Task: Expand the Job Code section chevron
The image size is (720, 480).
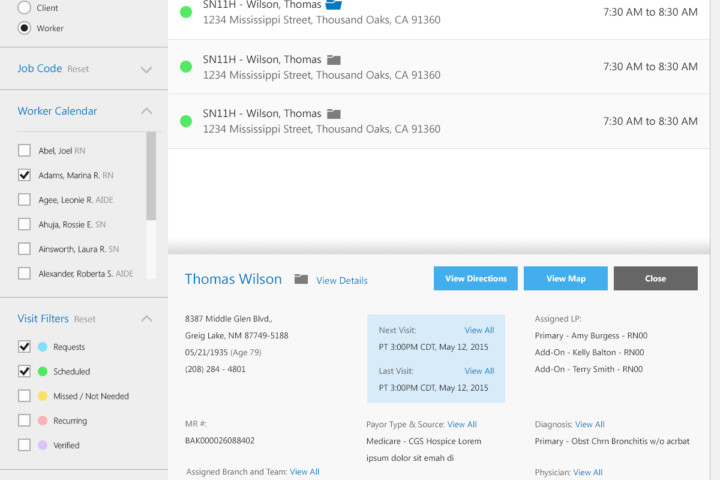Action: tap(146, 70)
